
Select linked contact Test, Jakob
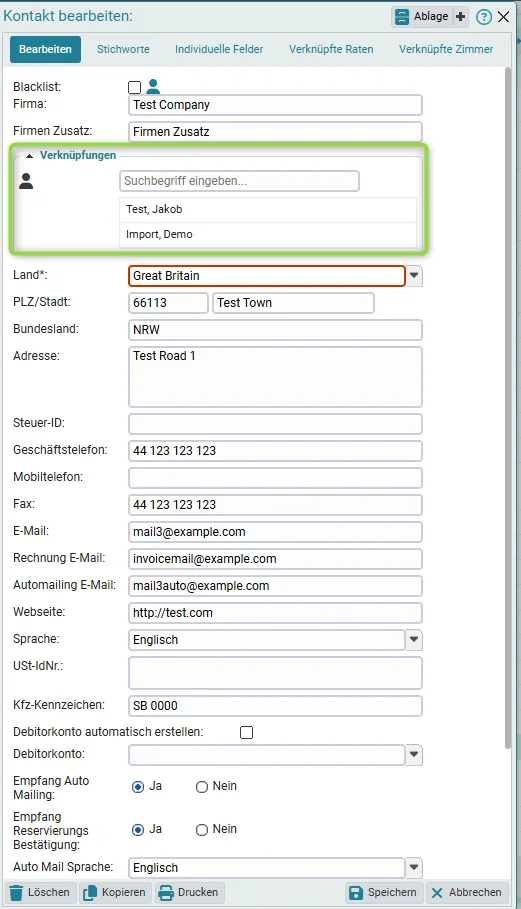(268, 209)
